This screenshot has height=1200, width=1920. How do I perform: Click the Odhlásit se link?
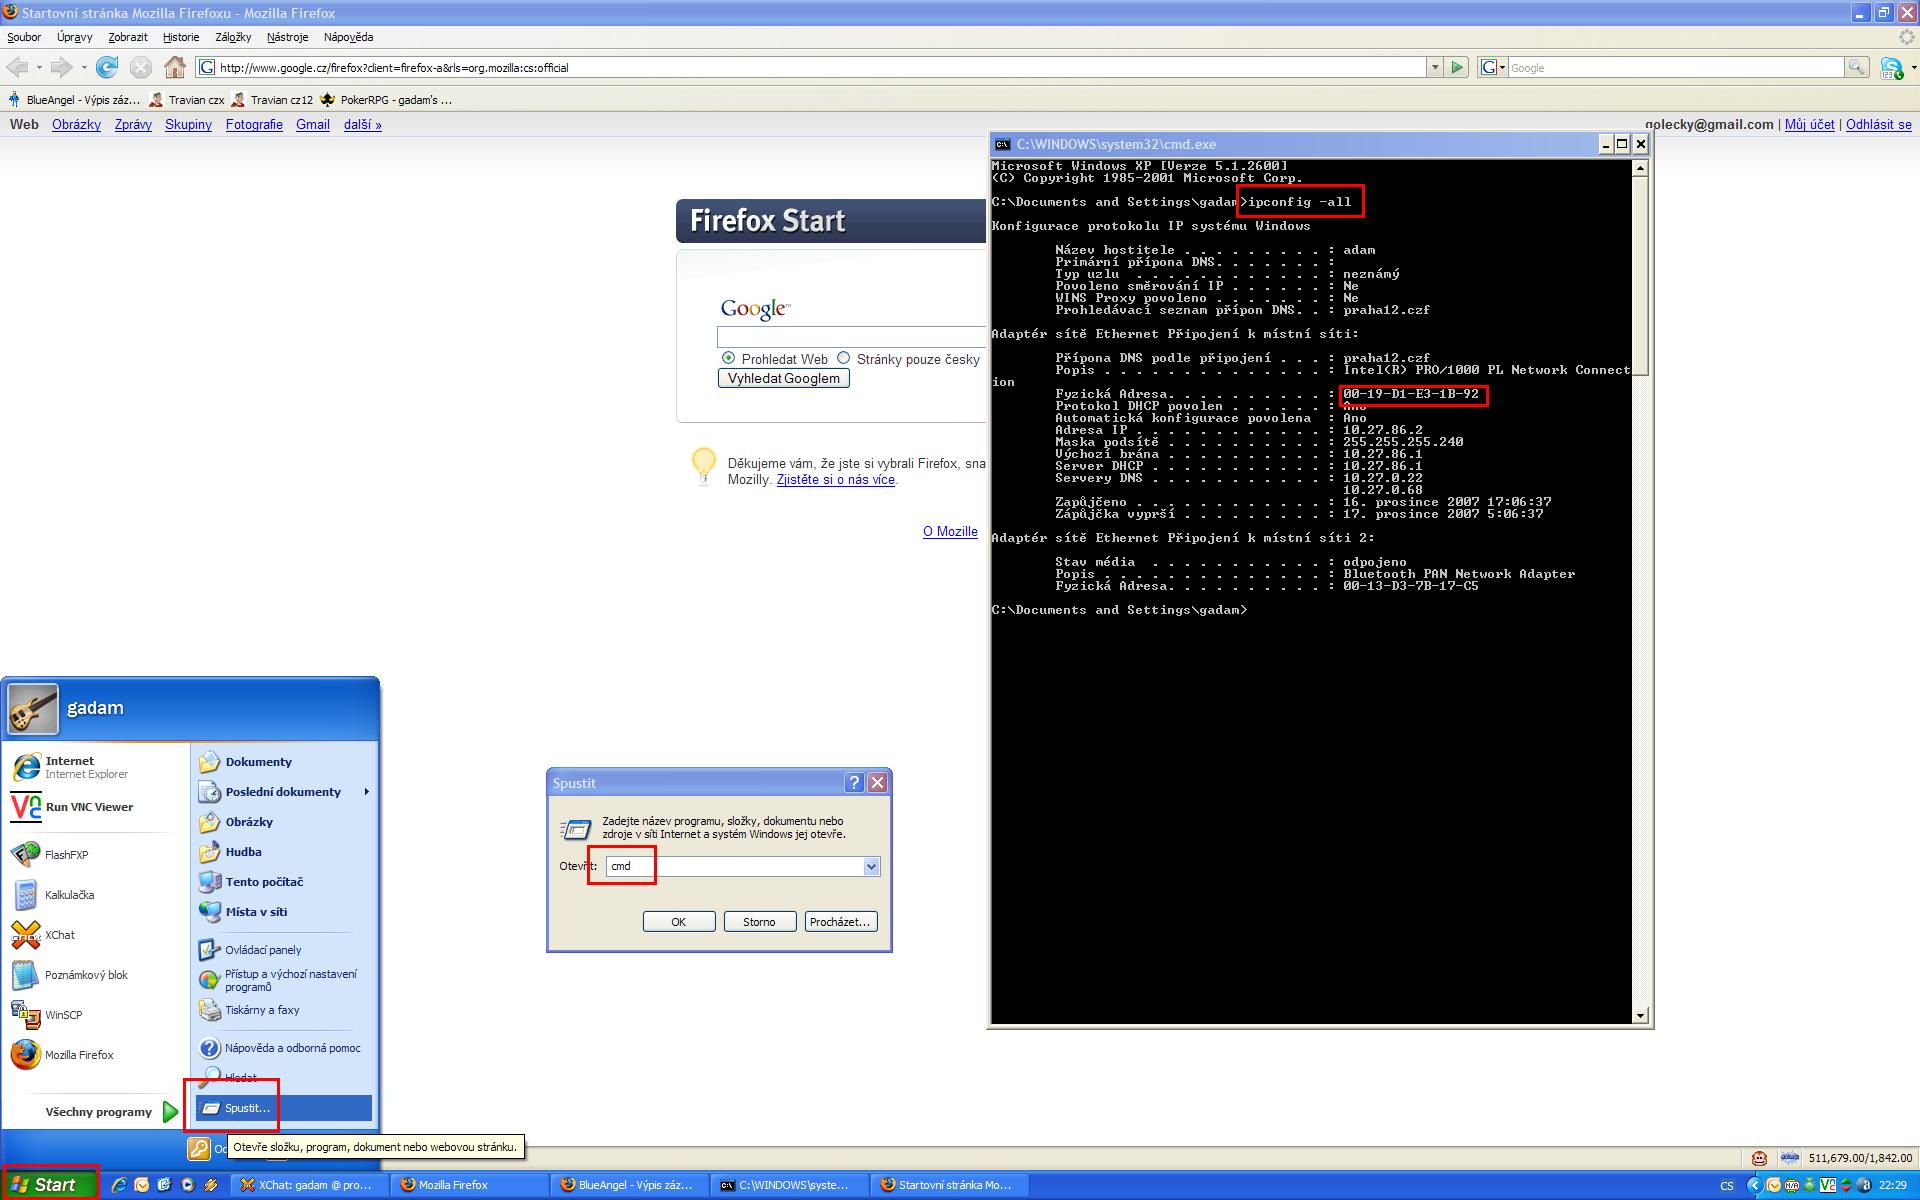(1879, 125)
